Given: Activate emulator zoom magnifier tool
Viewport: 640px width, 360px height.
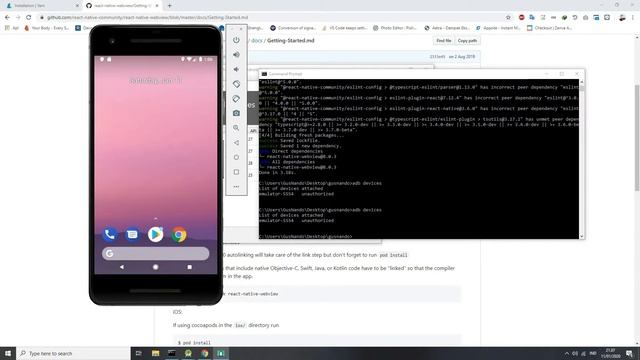Looking at the screenshot, I should coord(236,128).
